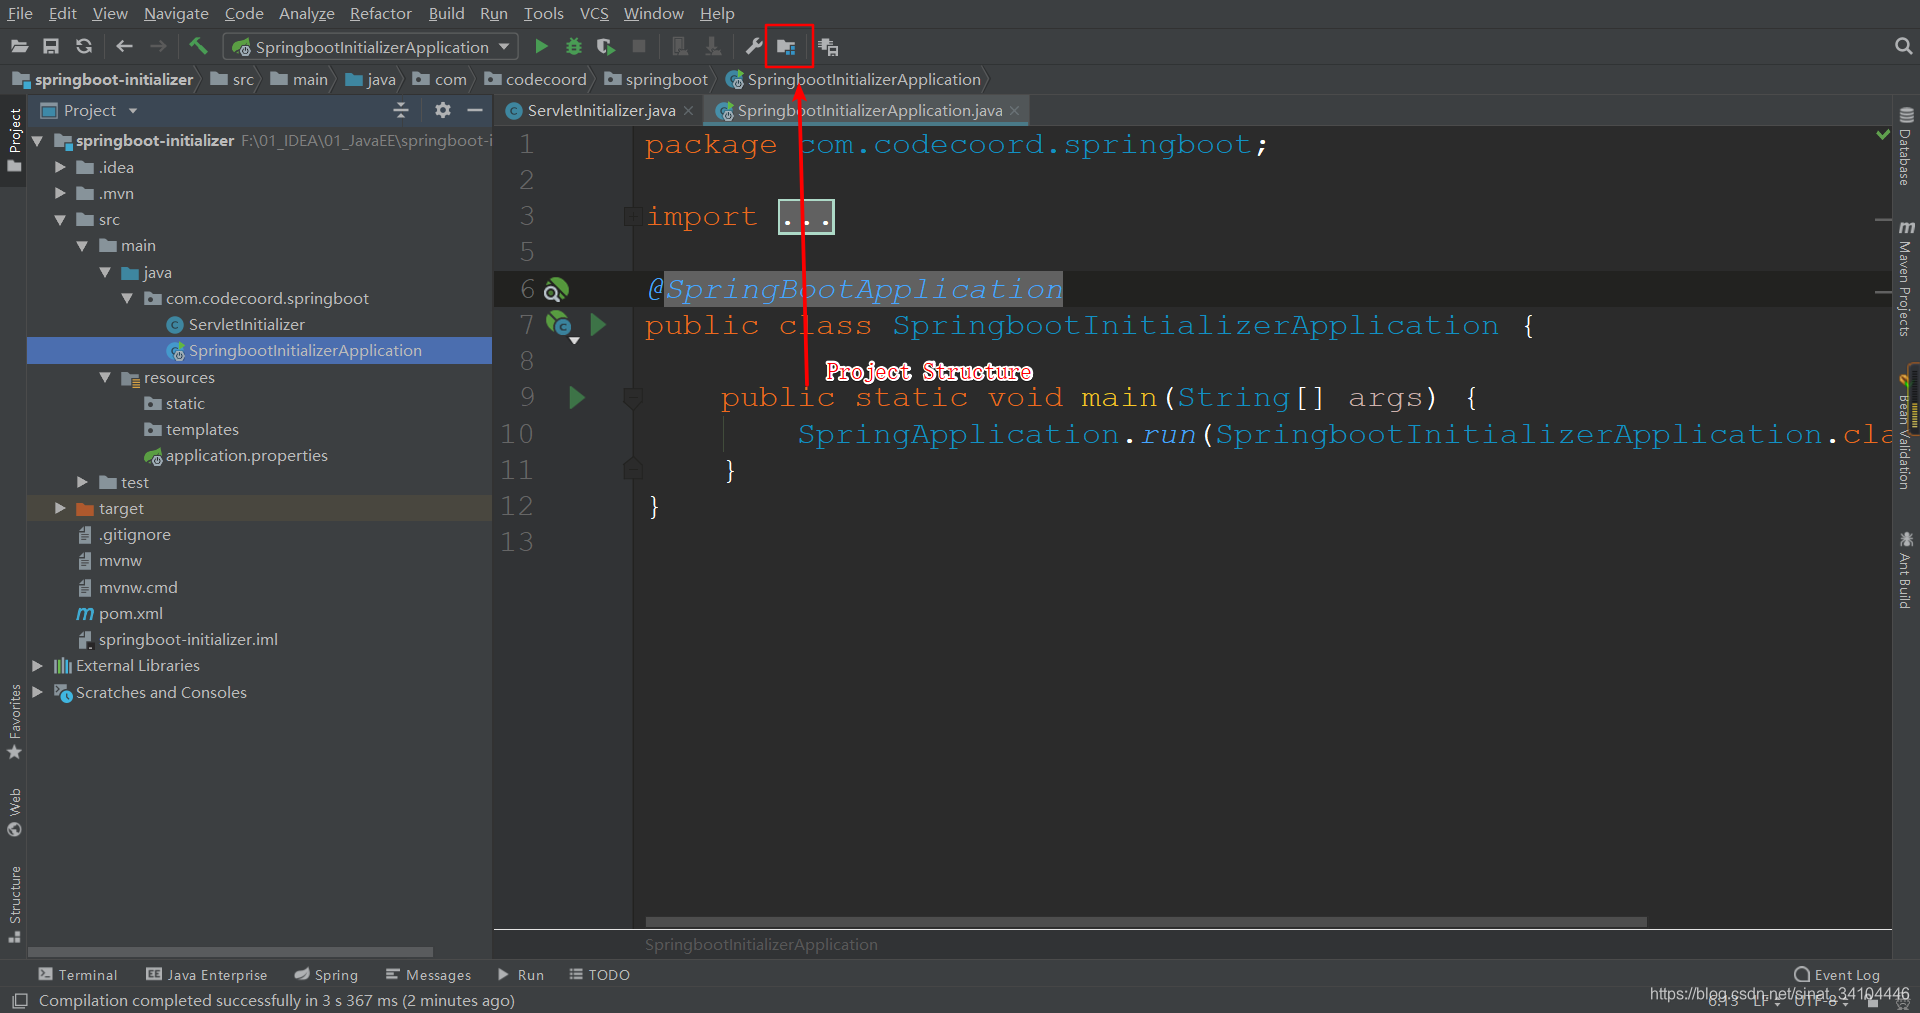Viewport: 1920px width, 1013px height.
Task: Click the Save All floppy disk icon
Action: [51, 46]
